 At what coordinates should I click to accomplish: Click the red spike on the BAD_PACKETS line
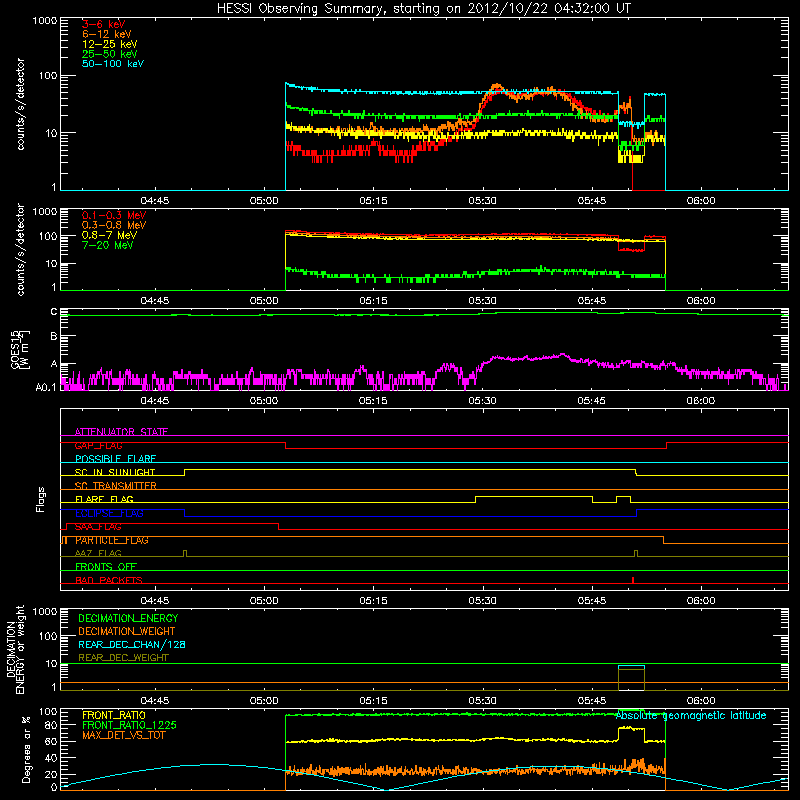633,580
